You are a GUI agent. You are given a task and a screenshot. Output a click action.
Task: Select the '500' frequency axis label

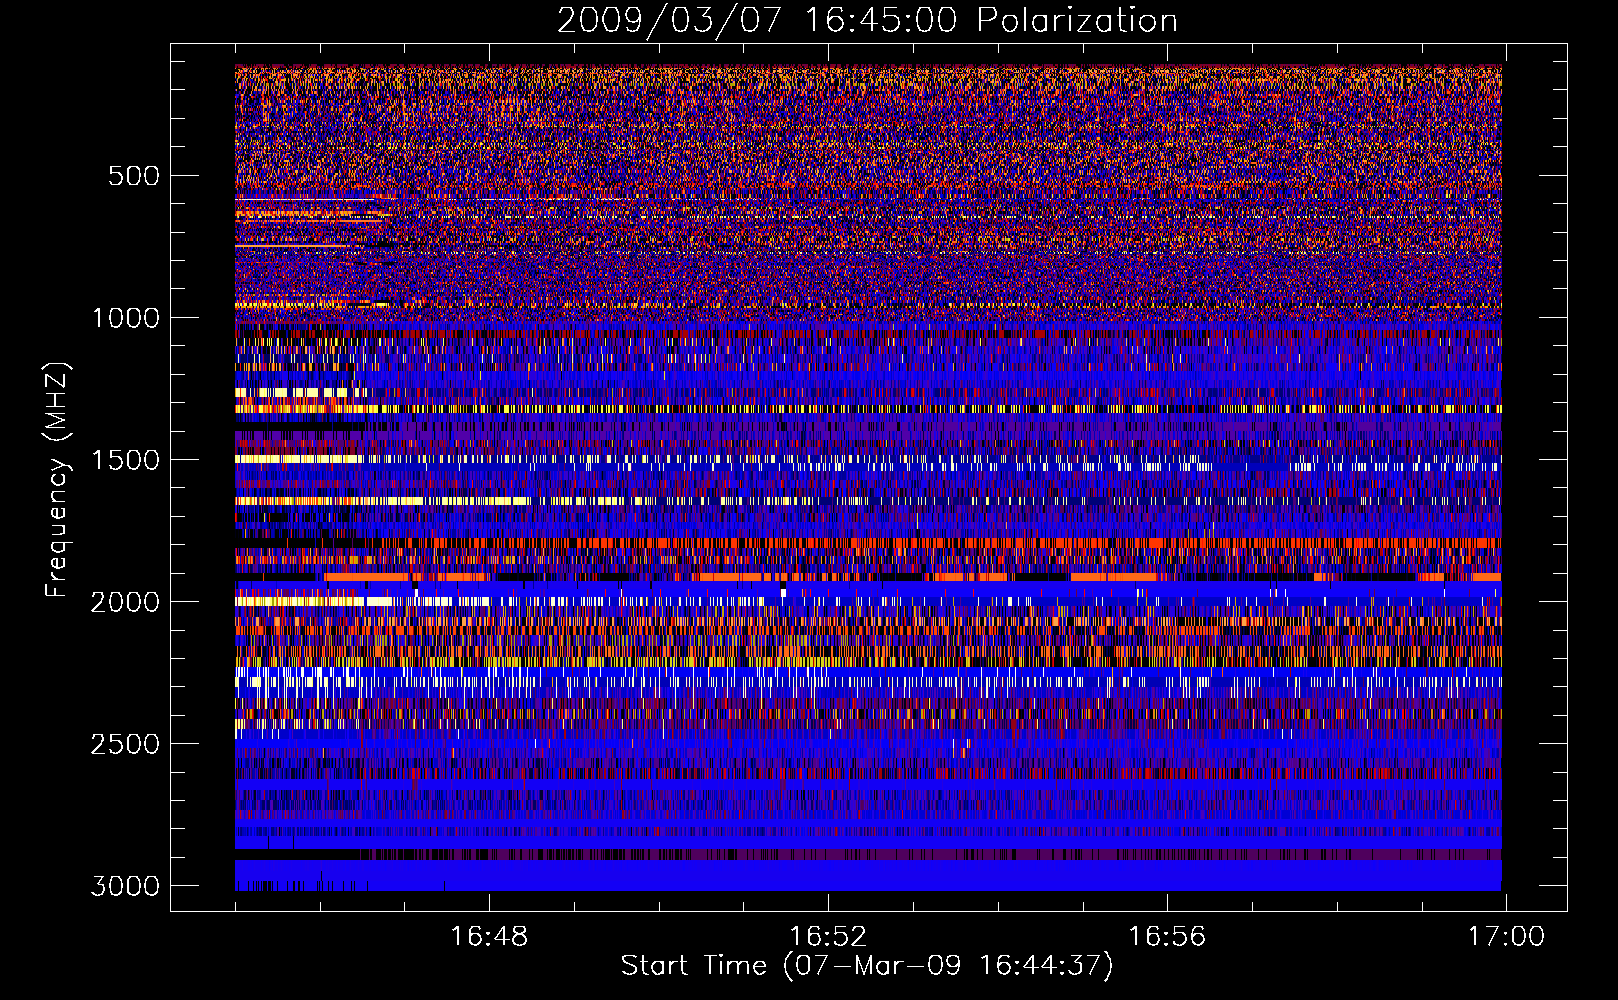134,176
